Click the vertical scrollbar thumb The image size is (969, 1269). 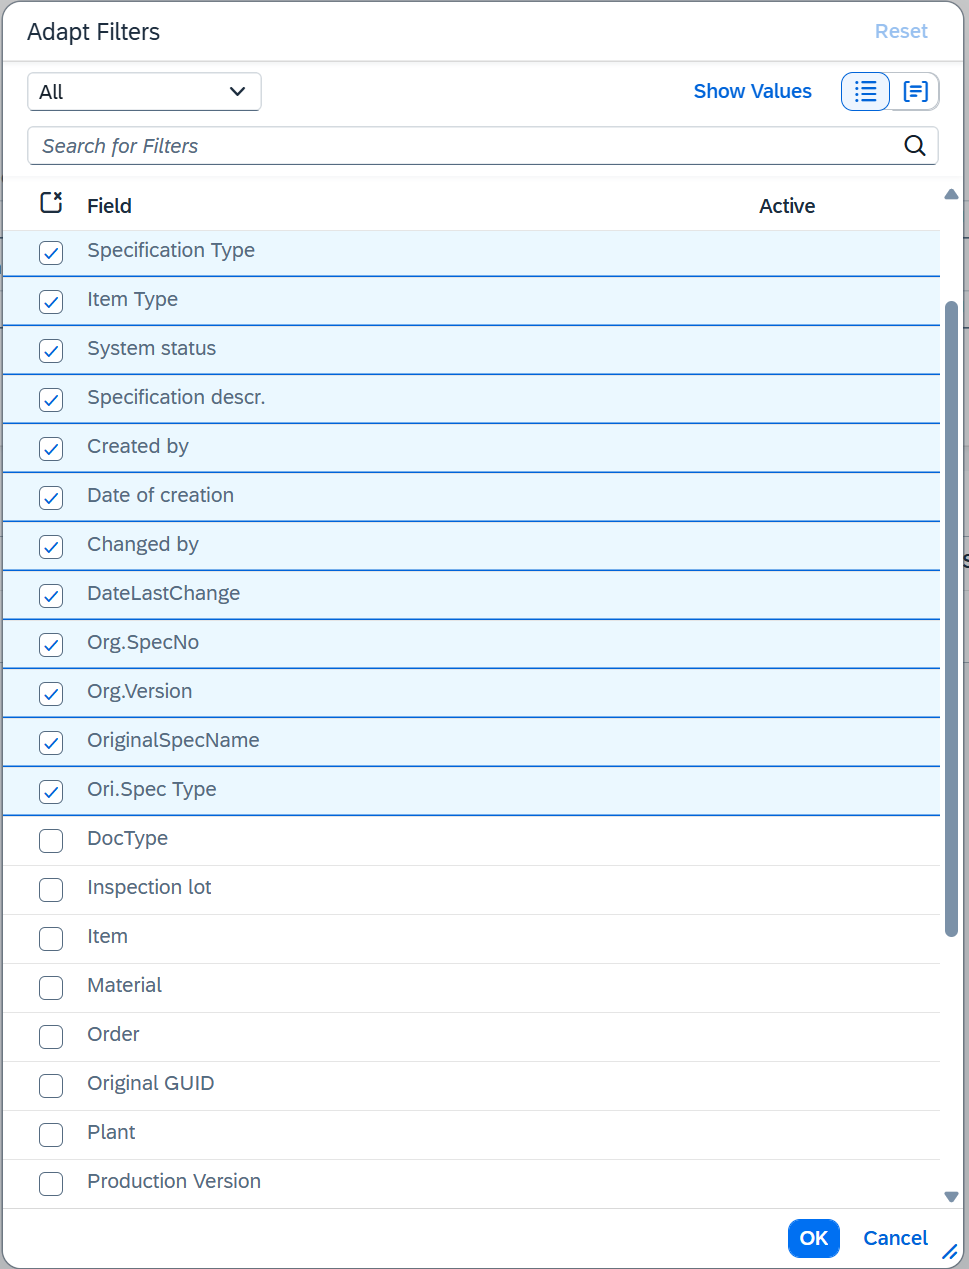951,618
